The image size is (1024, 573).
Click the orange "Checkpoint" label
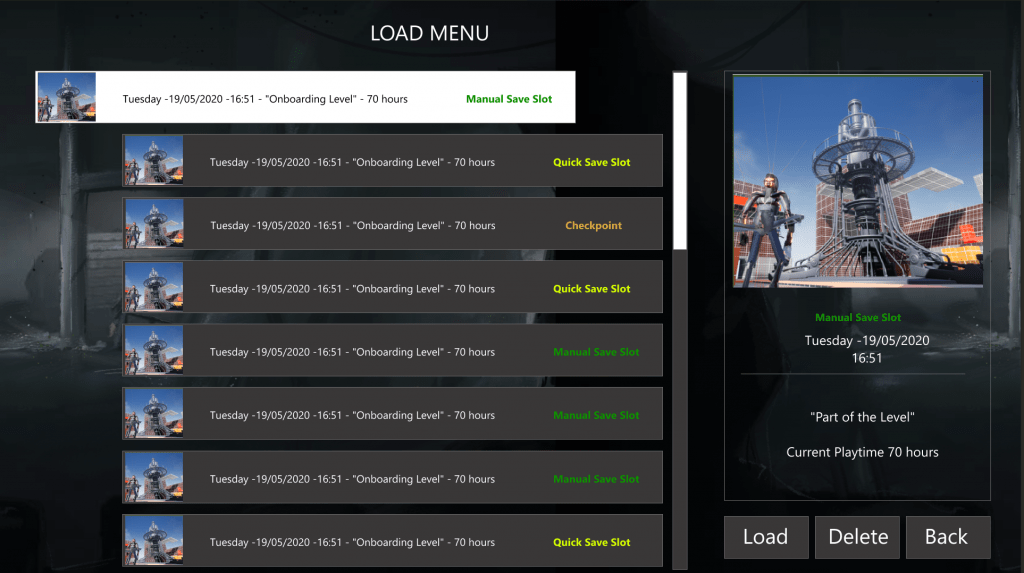593,225
